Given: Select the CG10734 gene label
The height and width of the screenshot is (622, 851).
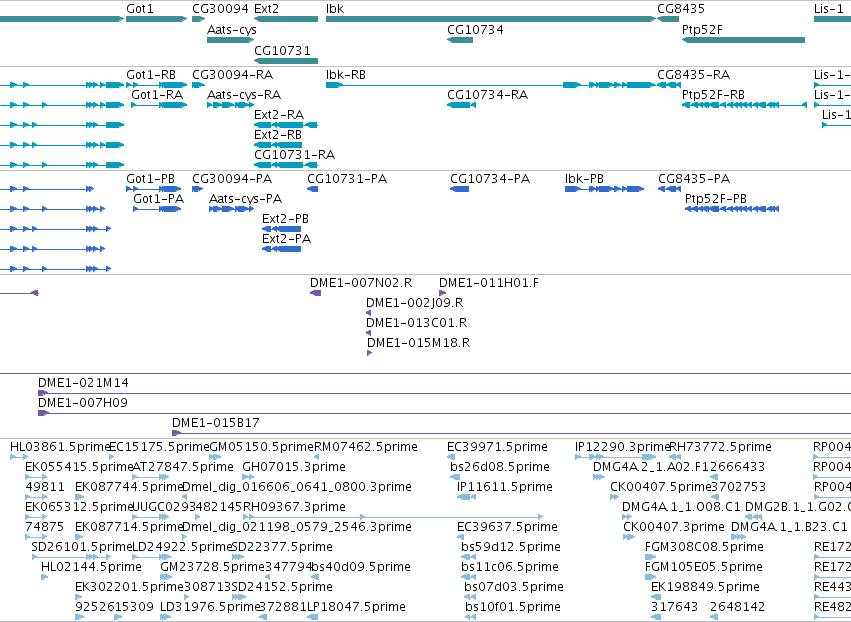Looking at the screenshot, I should click(x=475, y=30).
